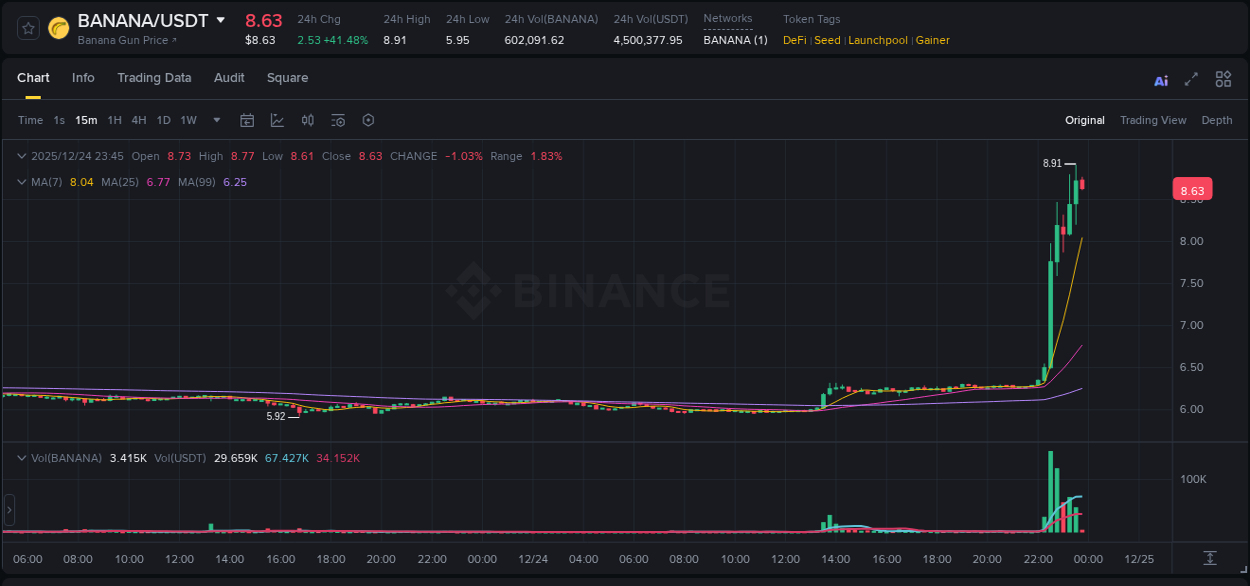Switch to the Trading Data tab

pos(154,77)
